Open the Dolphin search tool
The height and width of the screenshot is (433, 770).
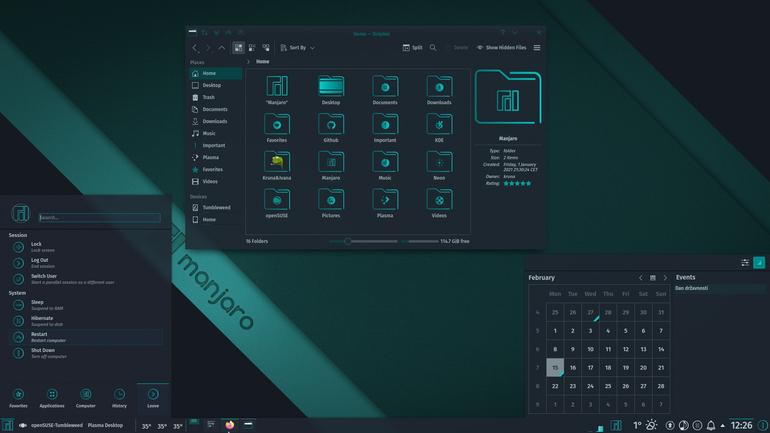[433, 48]
